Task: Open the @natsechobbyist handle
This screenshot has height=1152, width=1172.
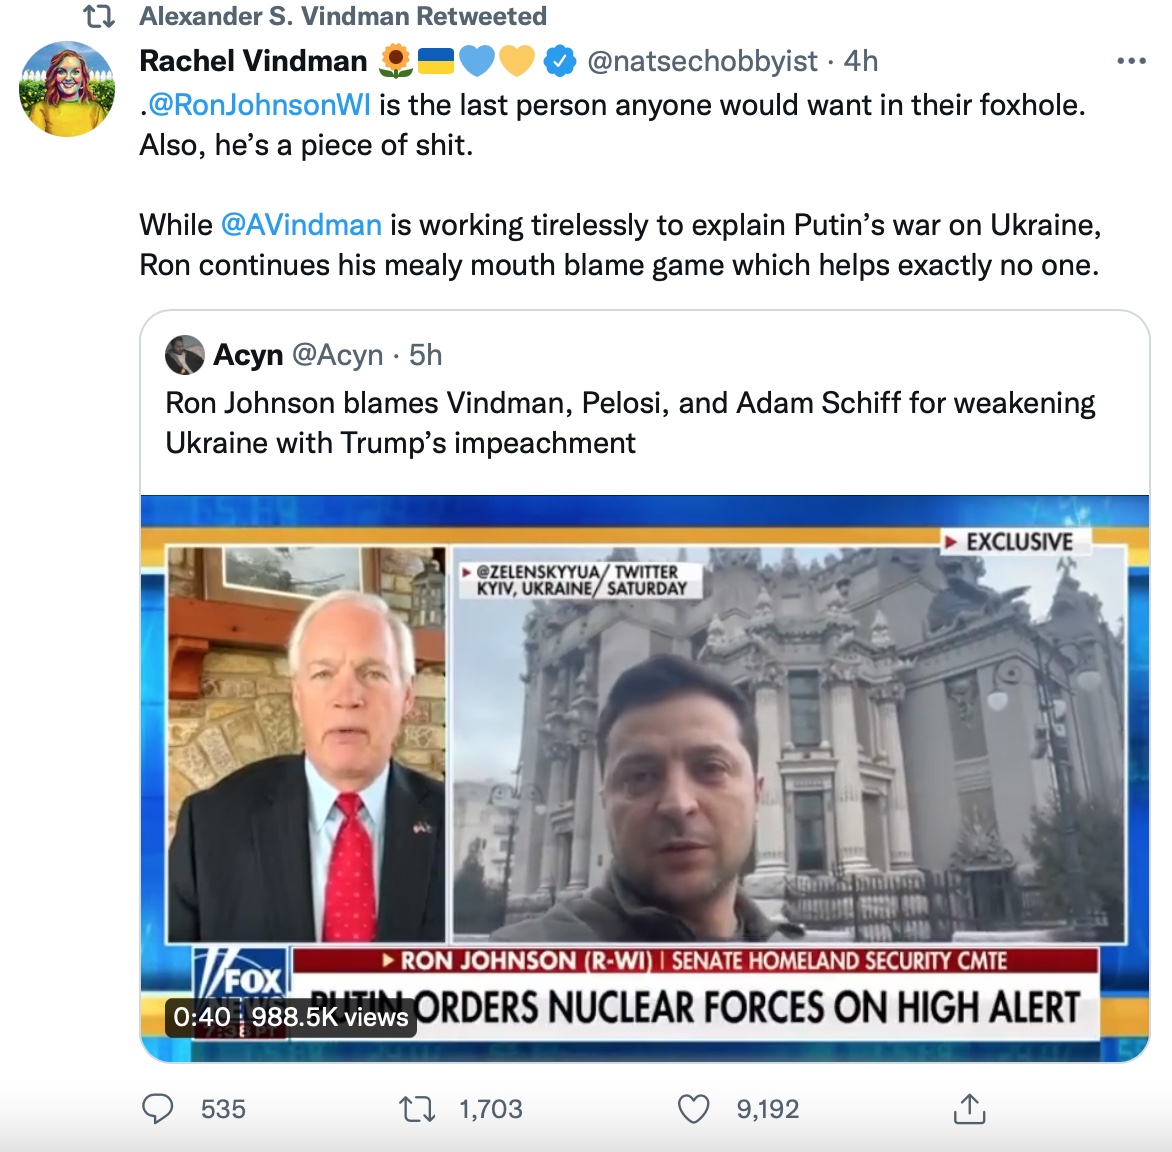Action: tap(703, 61)
